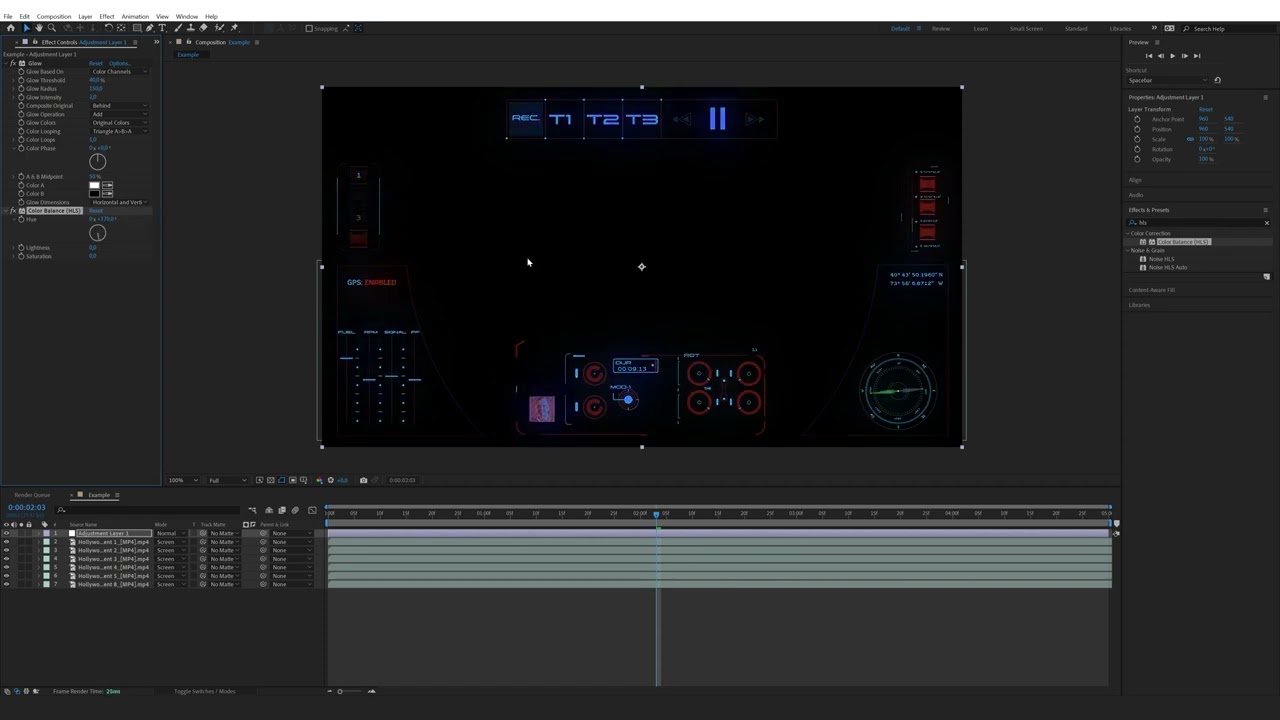Select the Eraser tool

click(x=204, y=28)
